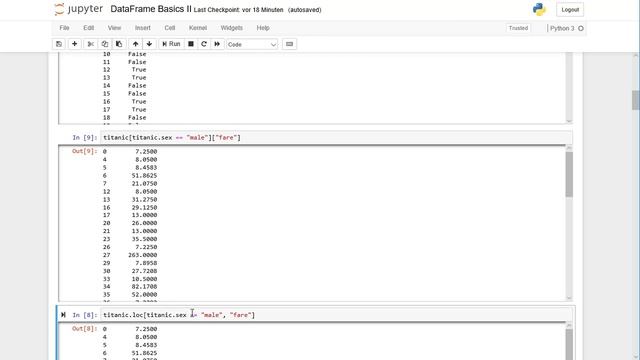Open the File menu
This screenshot has width=640, height=360.
click(x=64, y=28)
